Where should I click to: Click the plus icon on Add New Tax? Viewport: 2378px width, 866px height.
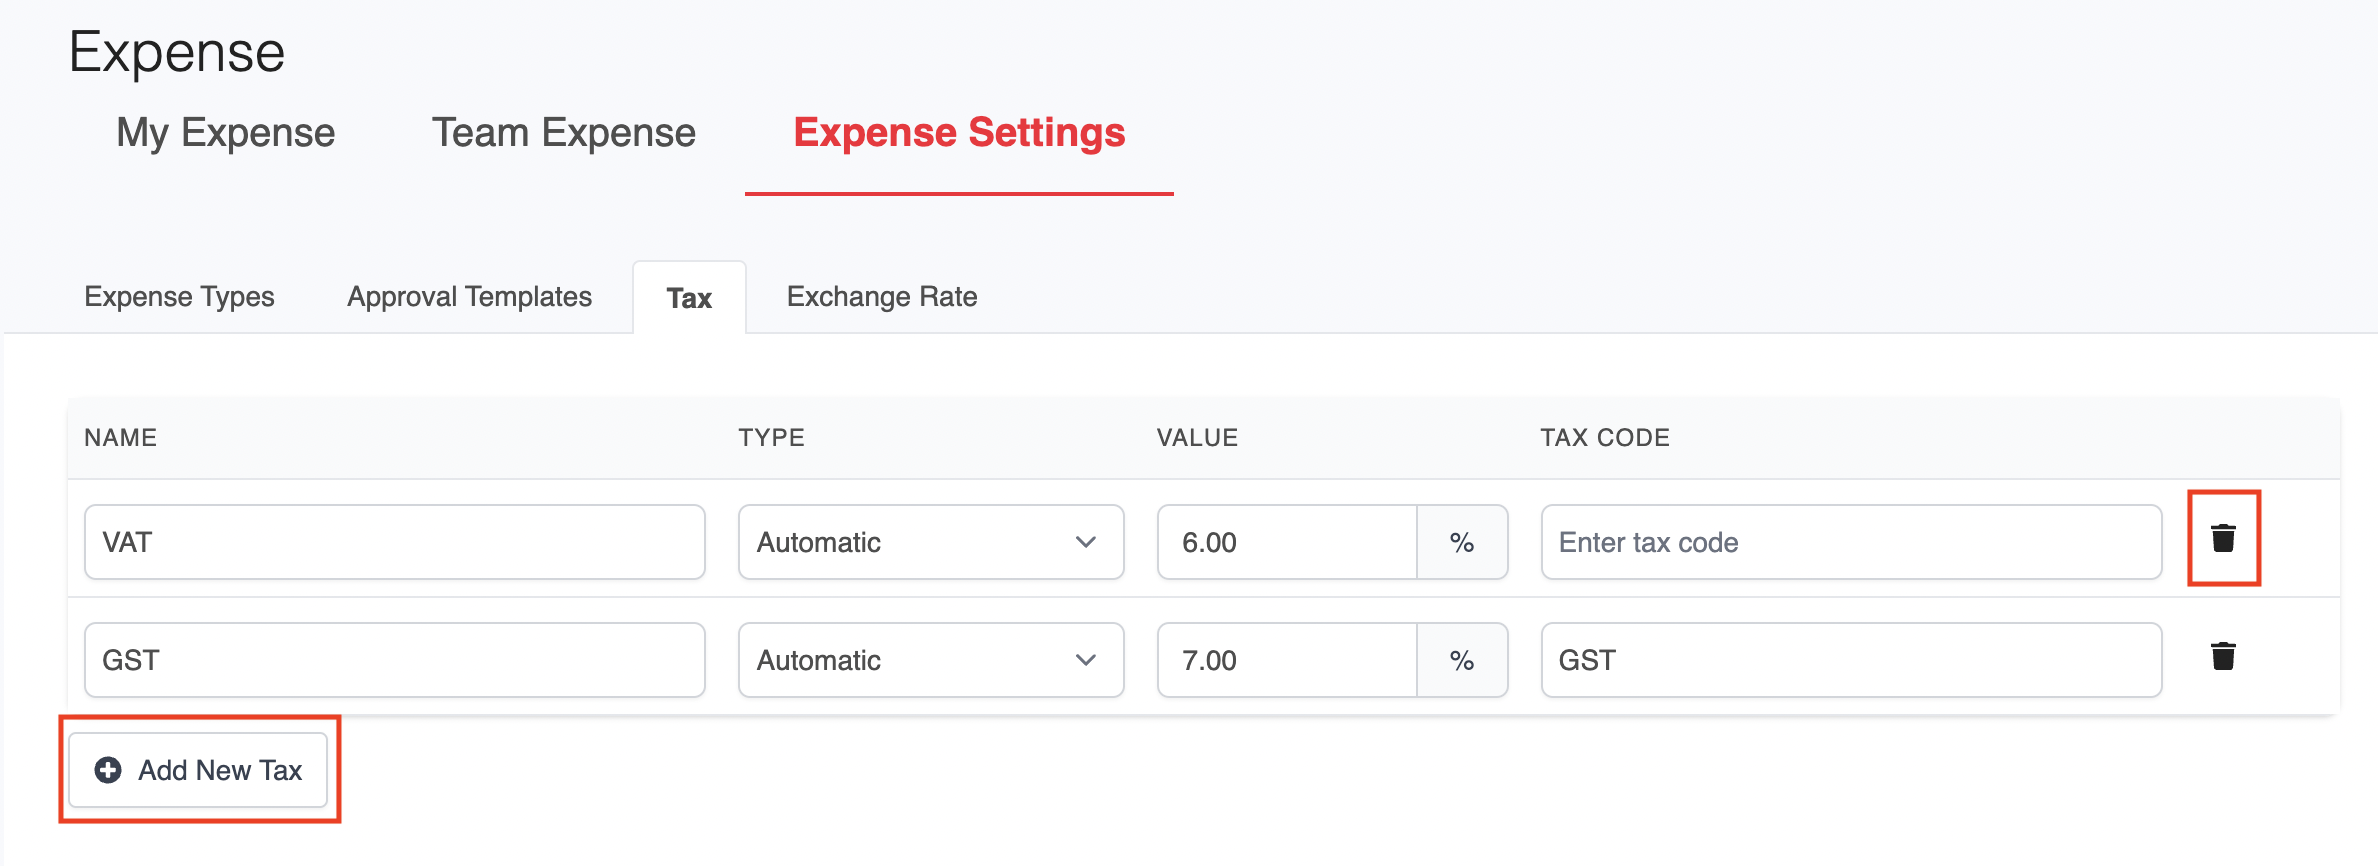click(x=108, y=770)
